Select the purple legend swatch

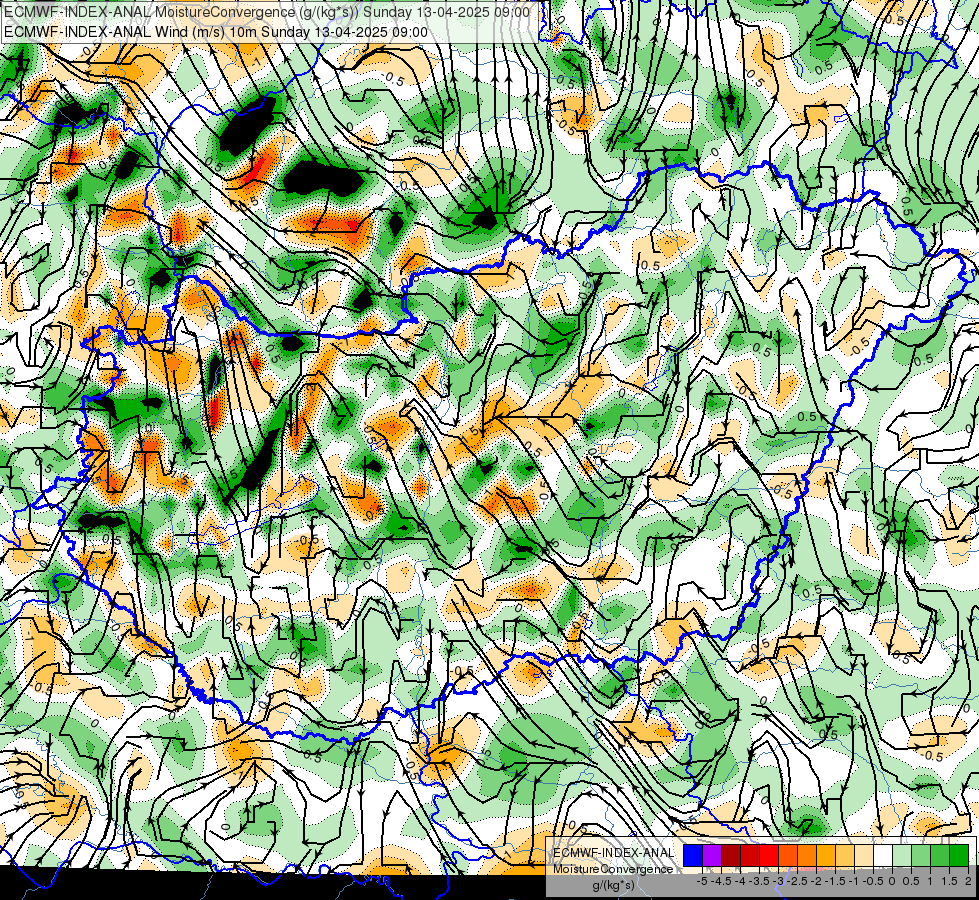tap(712, 856)
